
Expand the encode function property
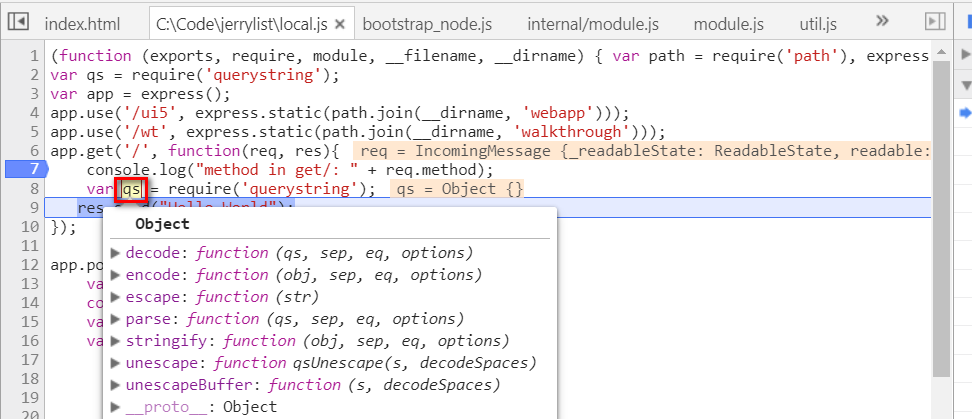click(115, 275)
